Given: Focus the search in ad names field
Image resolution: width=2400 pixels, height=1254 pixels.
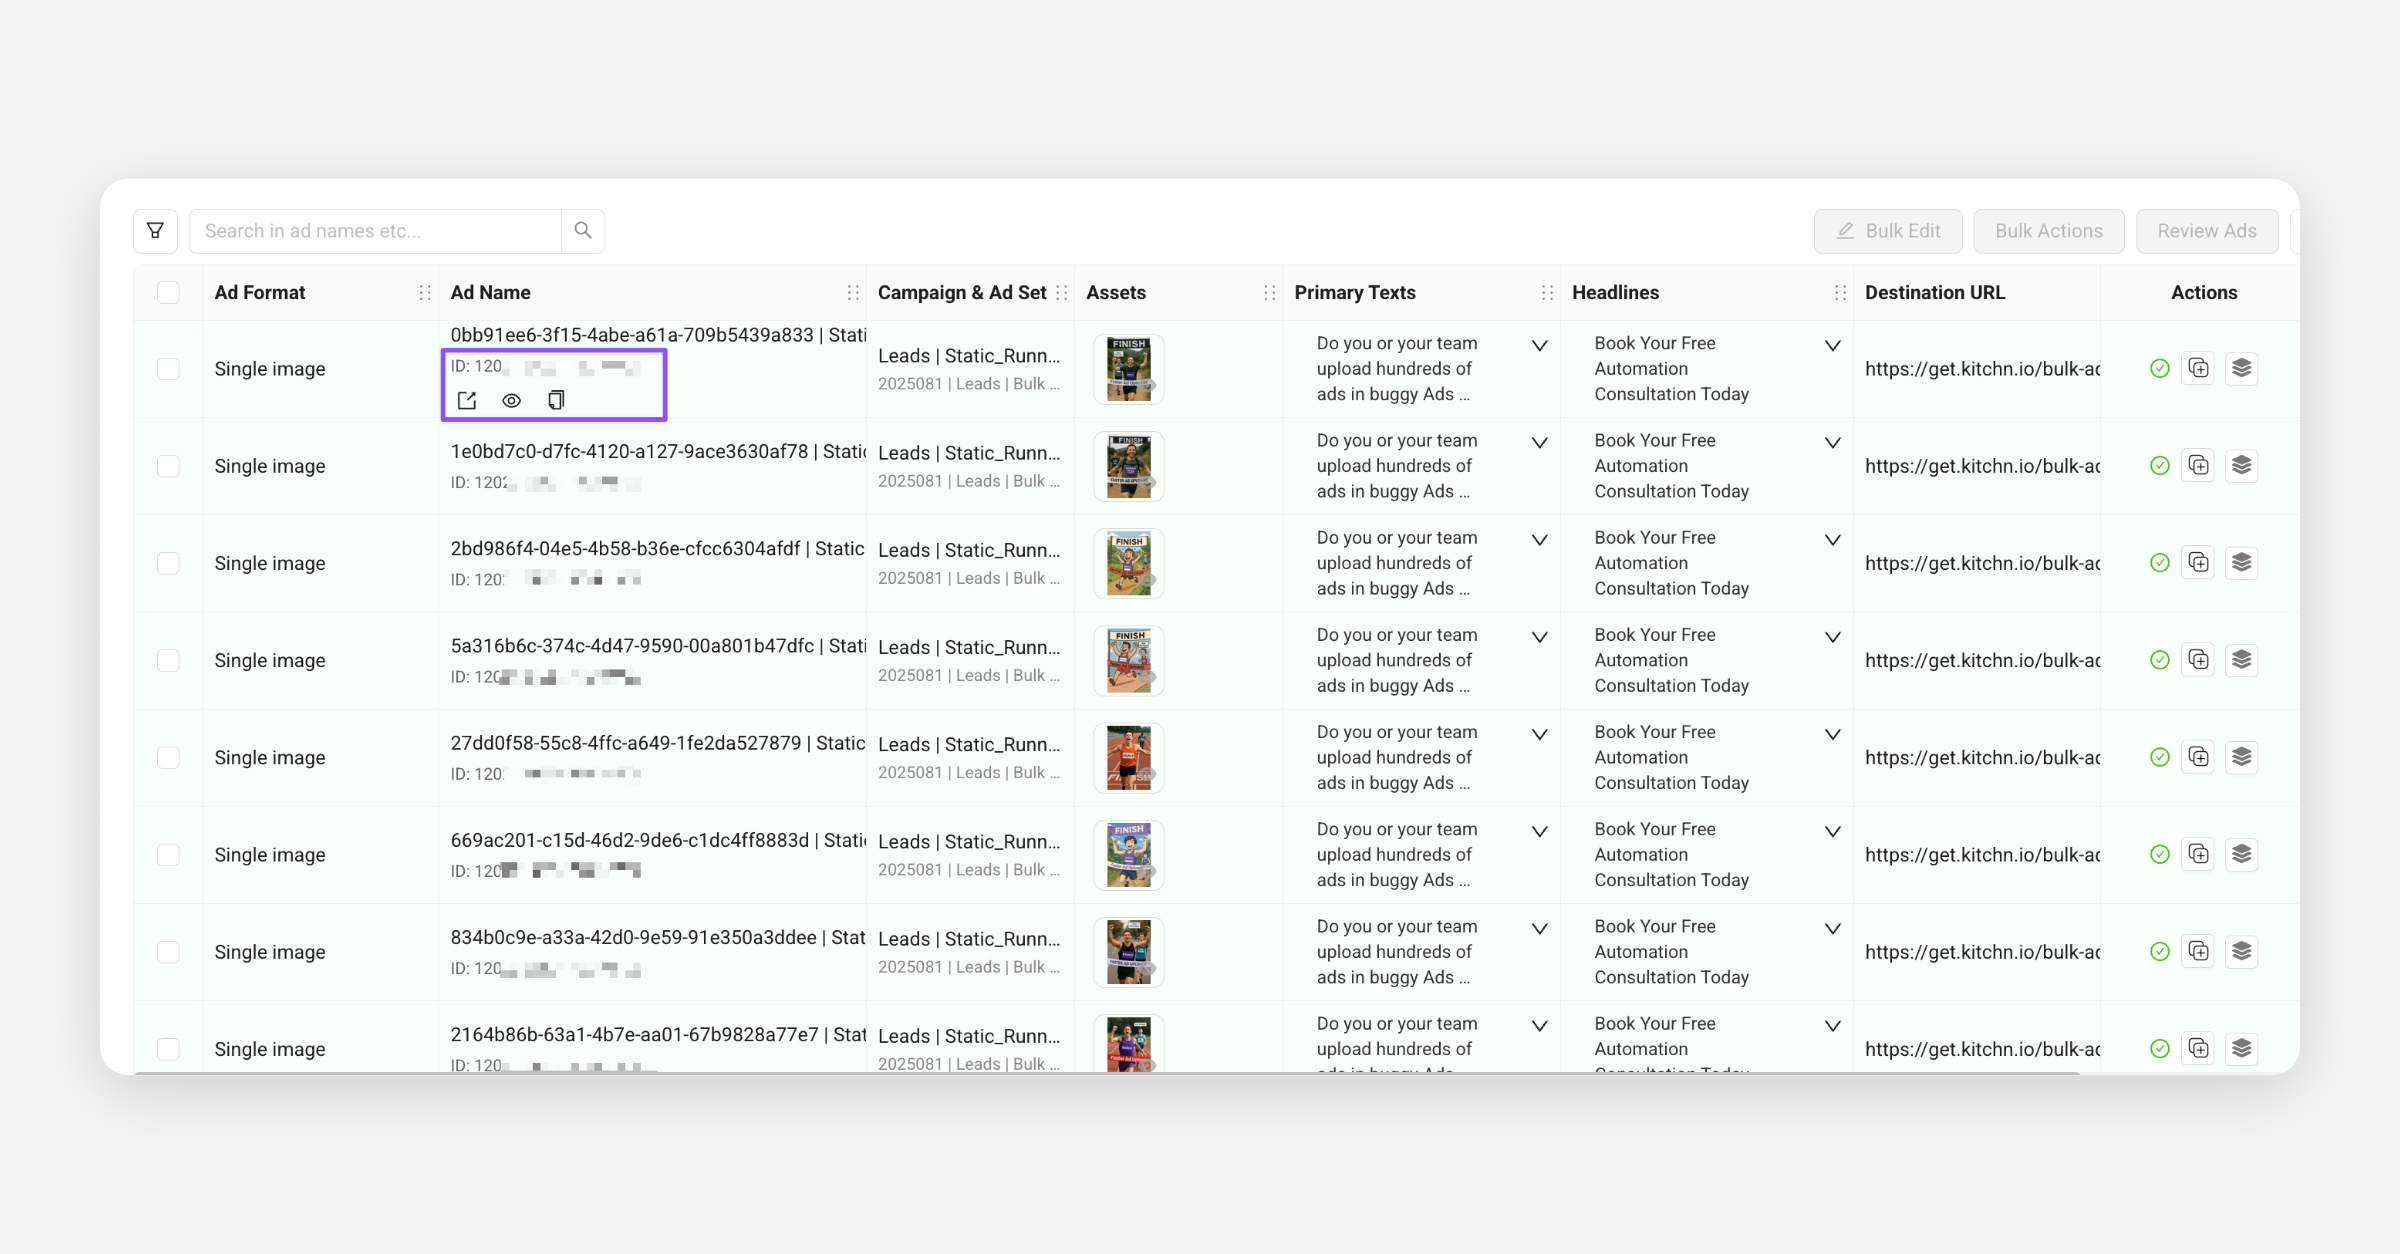Looking at the screenshot, I should tap(375, 231).
